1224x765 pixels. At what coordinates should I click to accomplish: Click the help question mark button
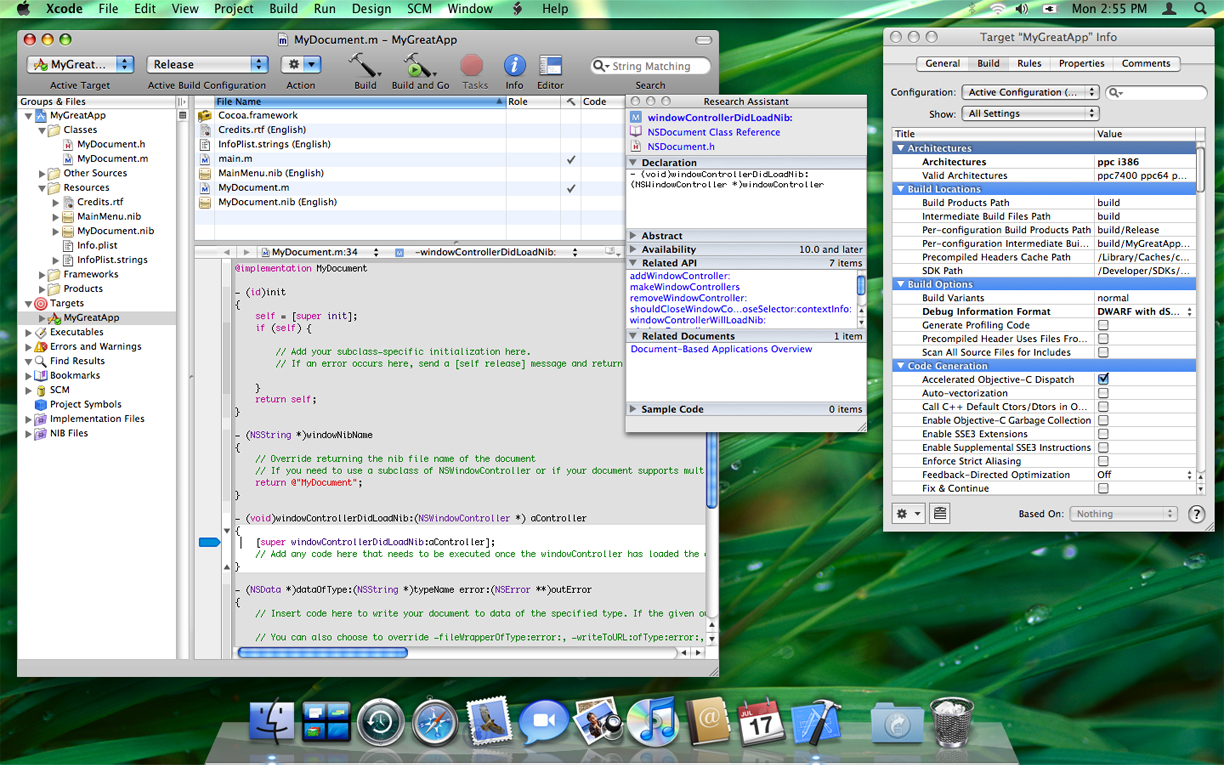coord(1197,514)
